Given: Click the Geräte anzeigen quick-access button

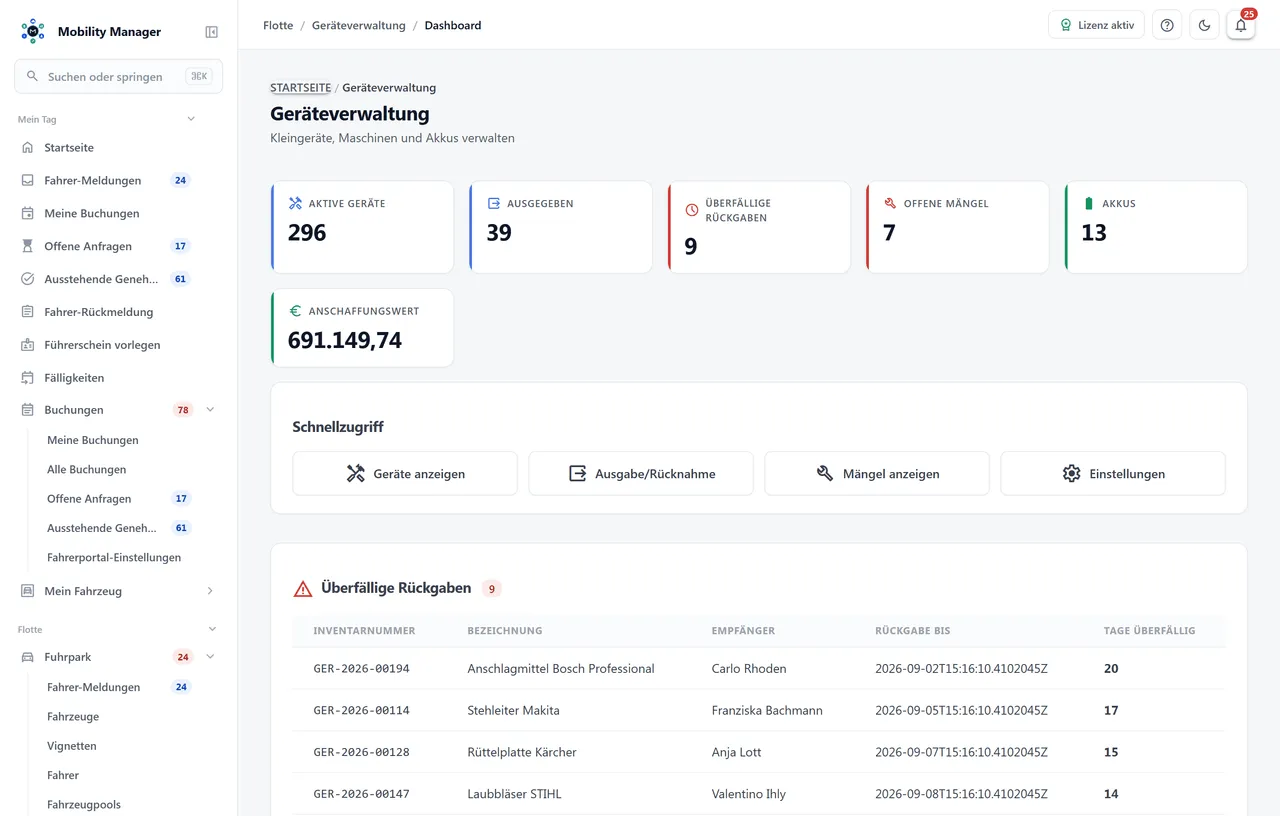Looking at the screenshot, I should [405, 474].
